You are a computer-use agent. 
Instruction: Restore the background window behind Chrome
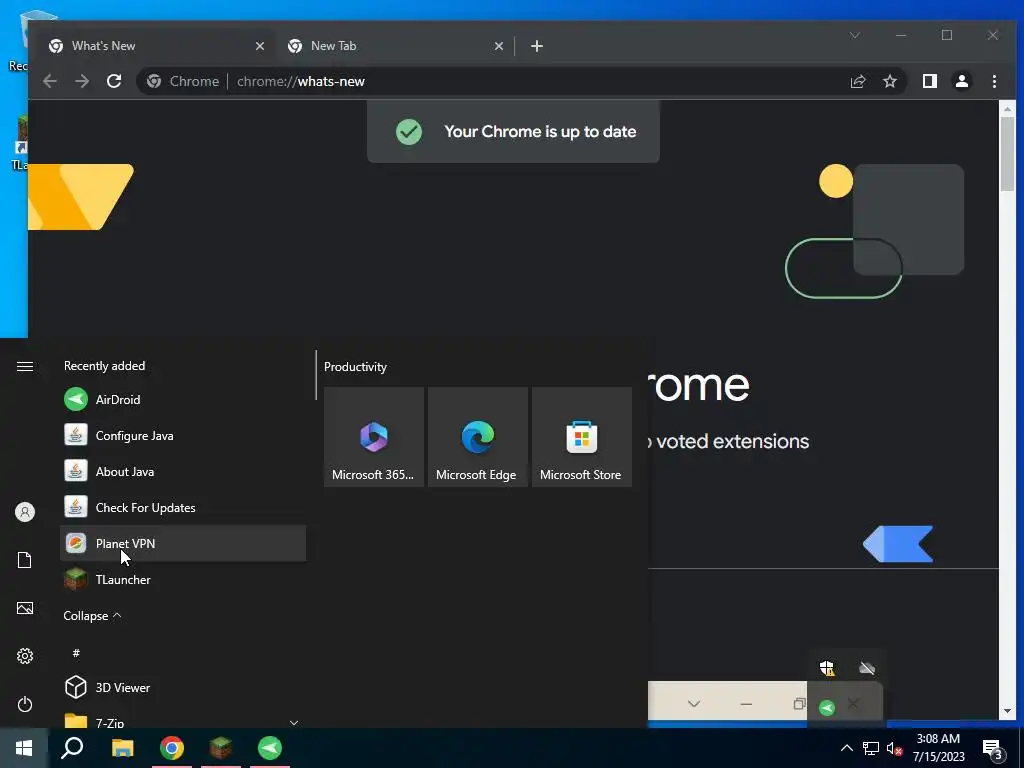798,703
